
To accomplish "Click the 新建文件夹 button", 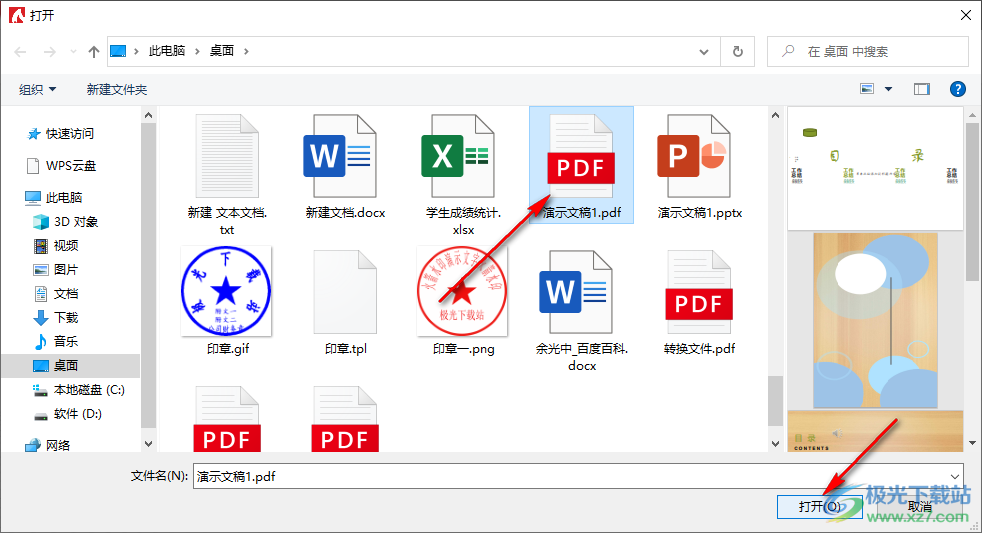I will tap(116, 90).
